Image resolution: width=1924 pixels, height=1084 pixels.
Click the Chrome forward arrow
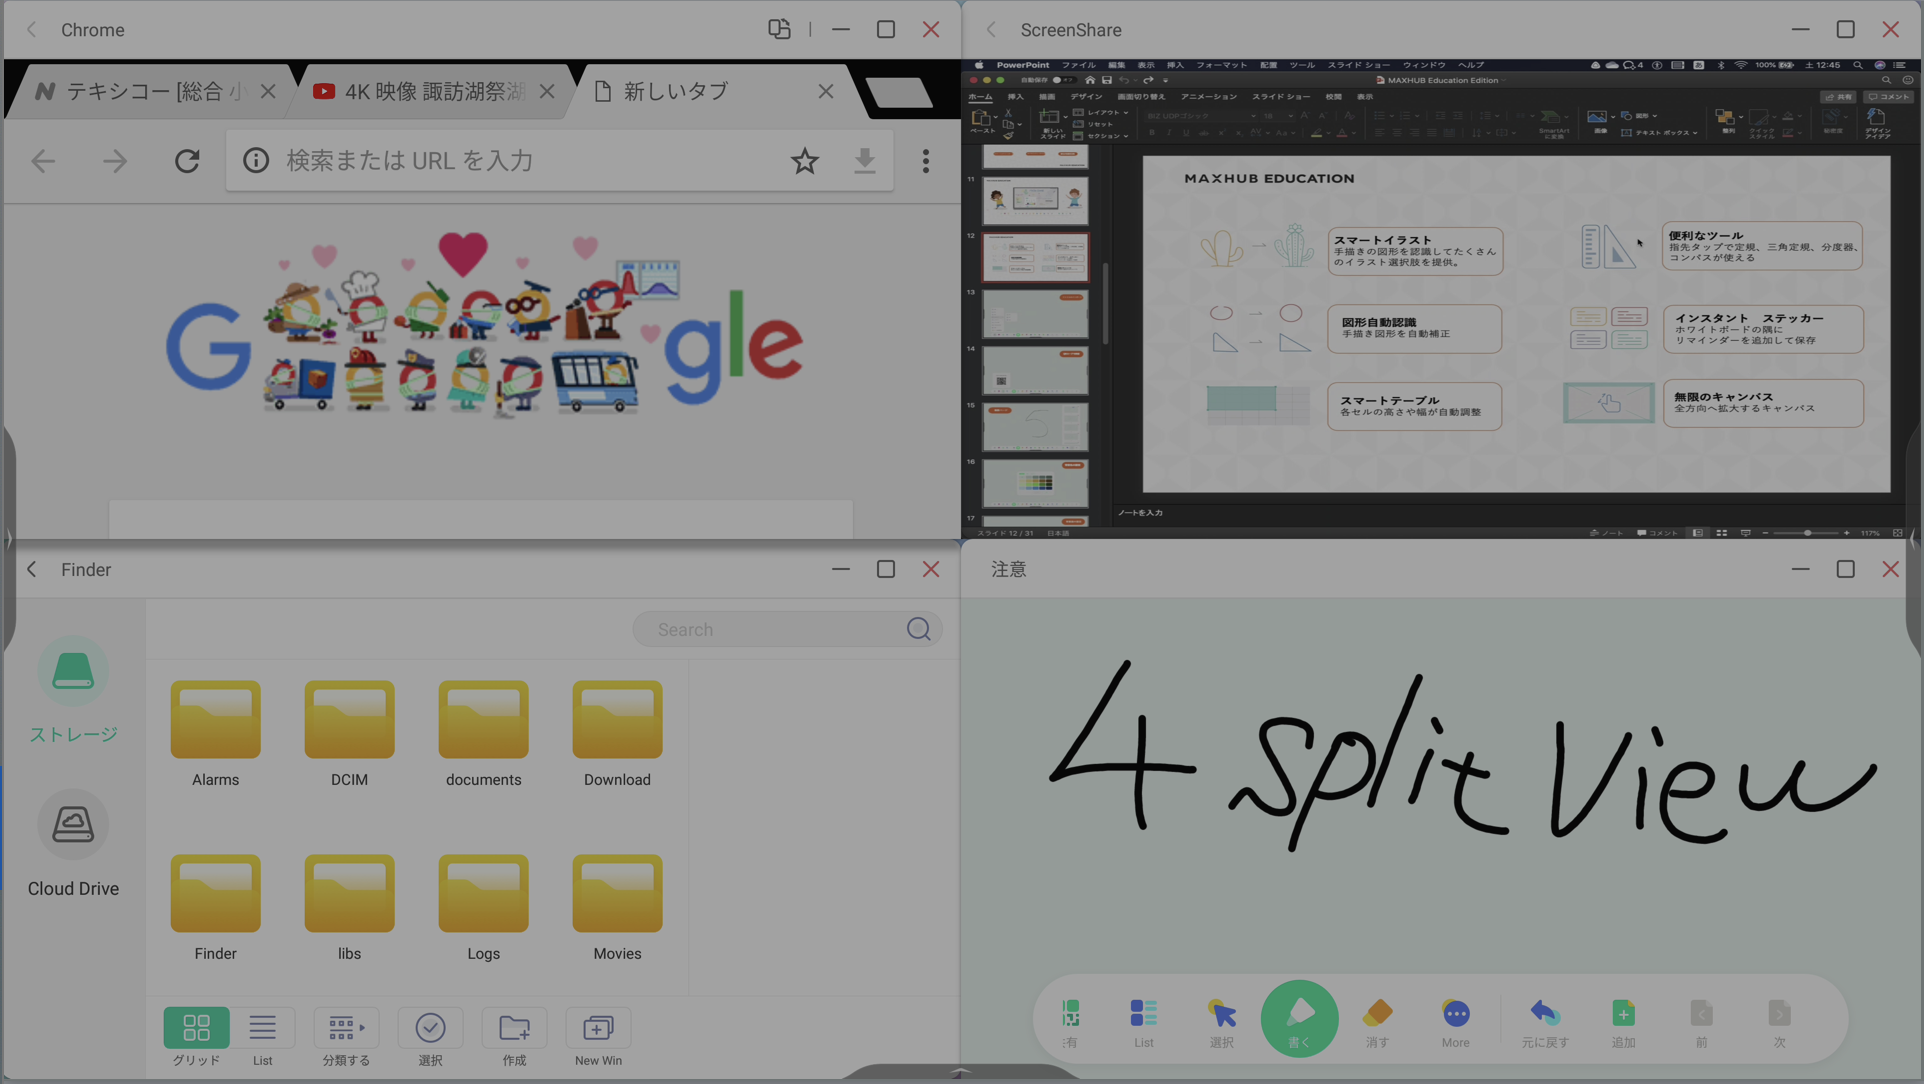[115, 161]
